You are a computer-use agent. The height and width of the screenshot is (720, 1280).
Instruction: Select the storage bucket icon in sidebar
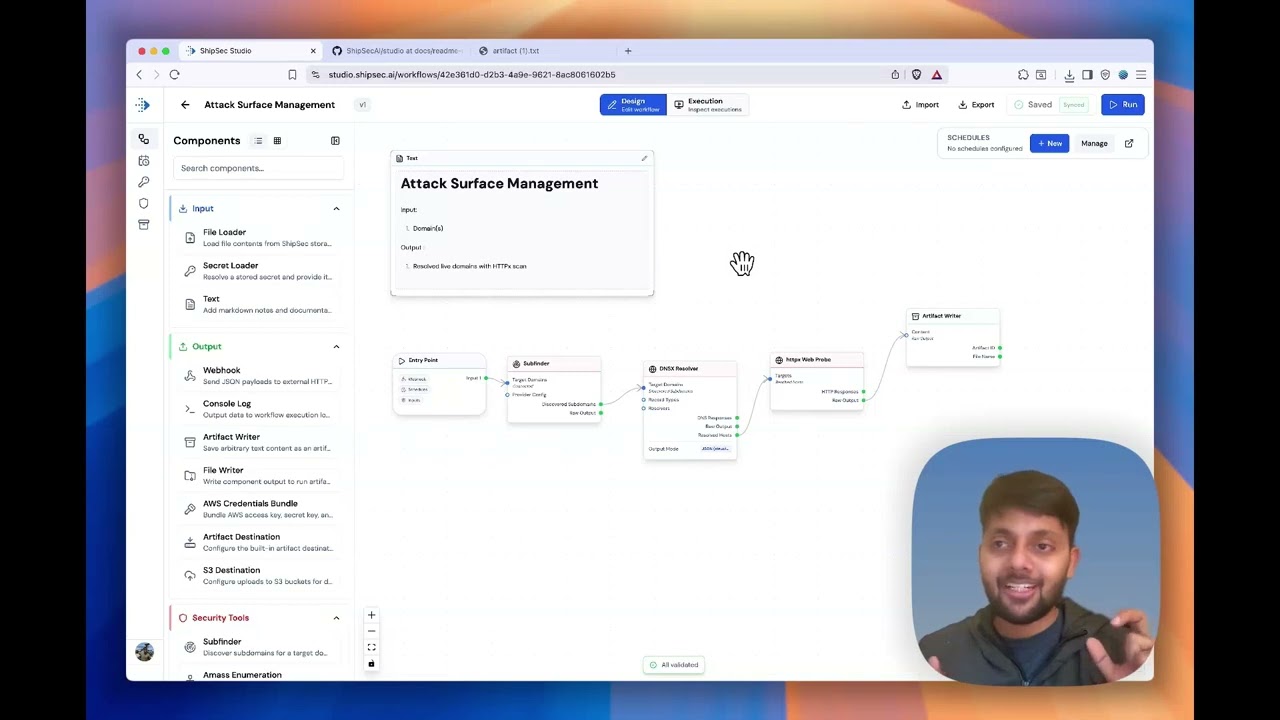[x=144, y=225]
